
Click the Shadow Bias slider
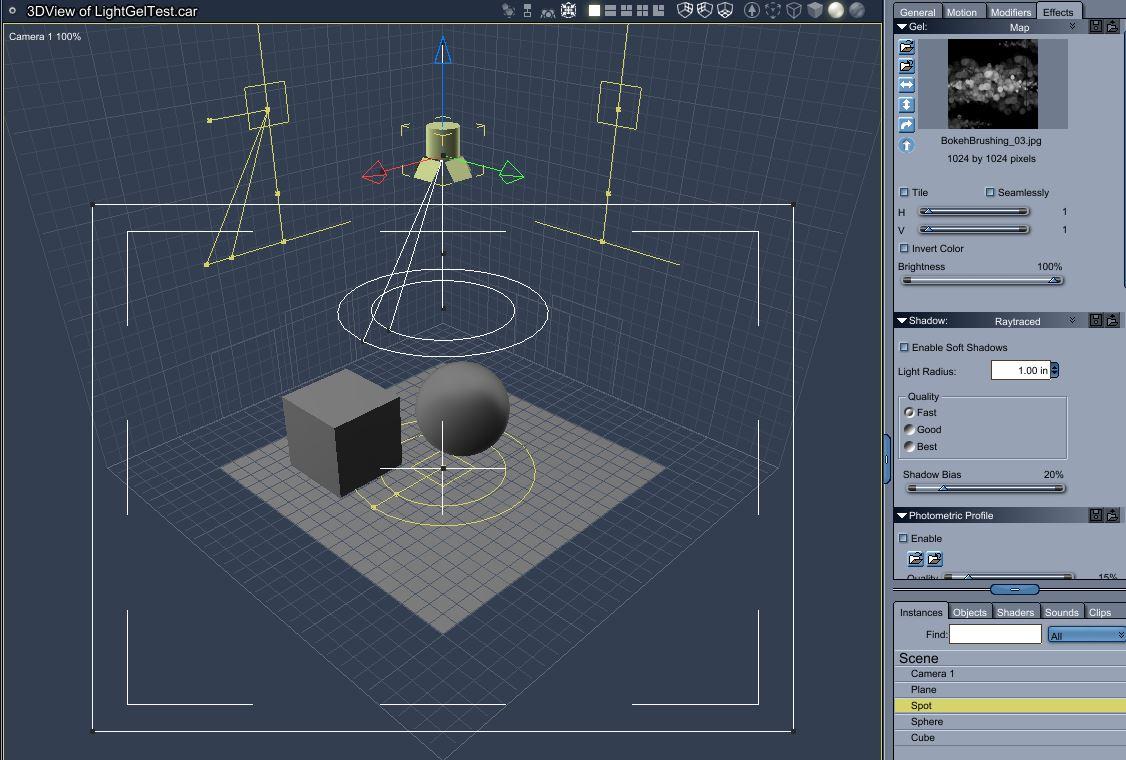[985, 488]
